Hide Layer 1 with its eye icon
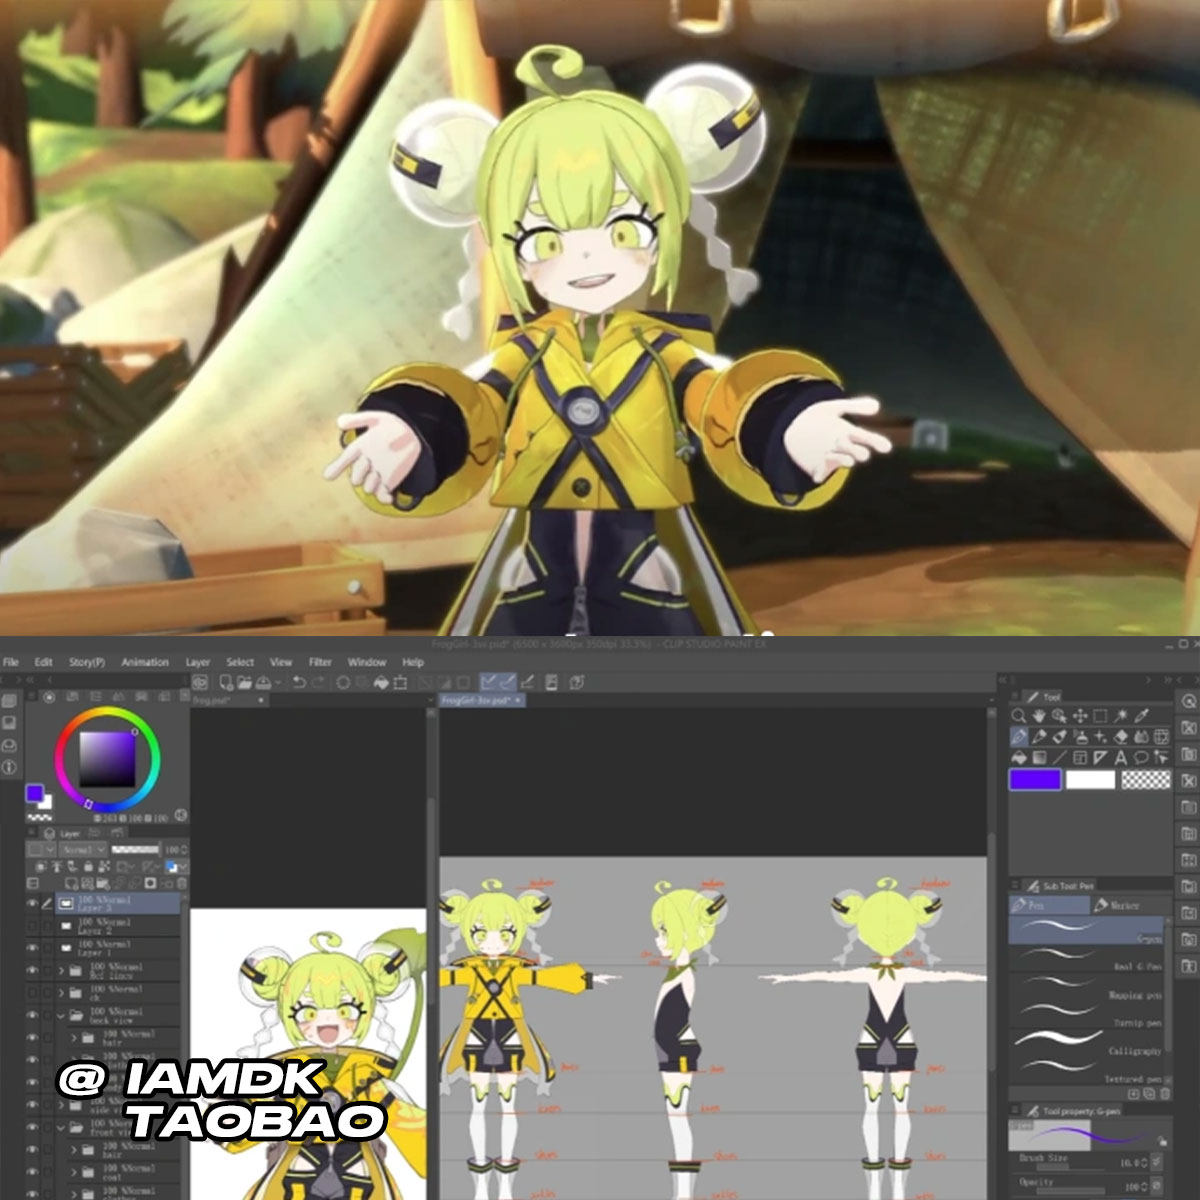The height and width of the screenshot is (1200, 1200). (32, 948)
